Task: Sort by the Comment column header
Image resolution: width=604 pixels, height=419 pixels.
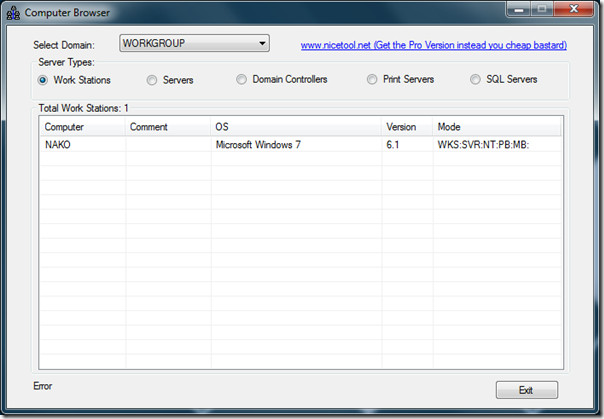Action: pyautogui.click(x=168, y=127)
